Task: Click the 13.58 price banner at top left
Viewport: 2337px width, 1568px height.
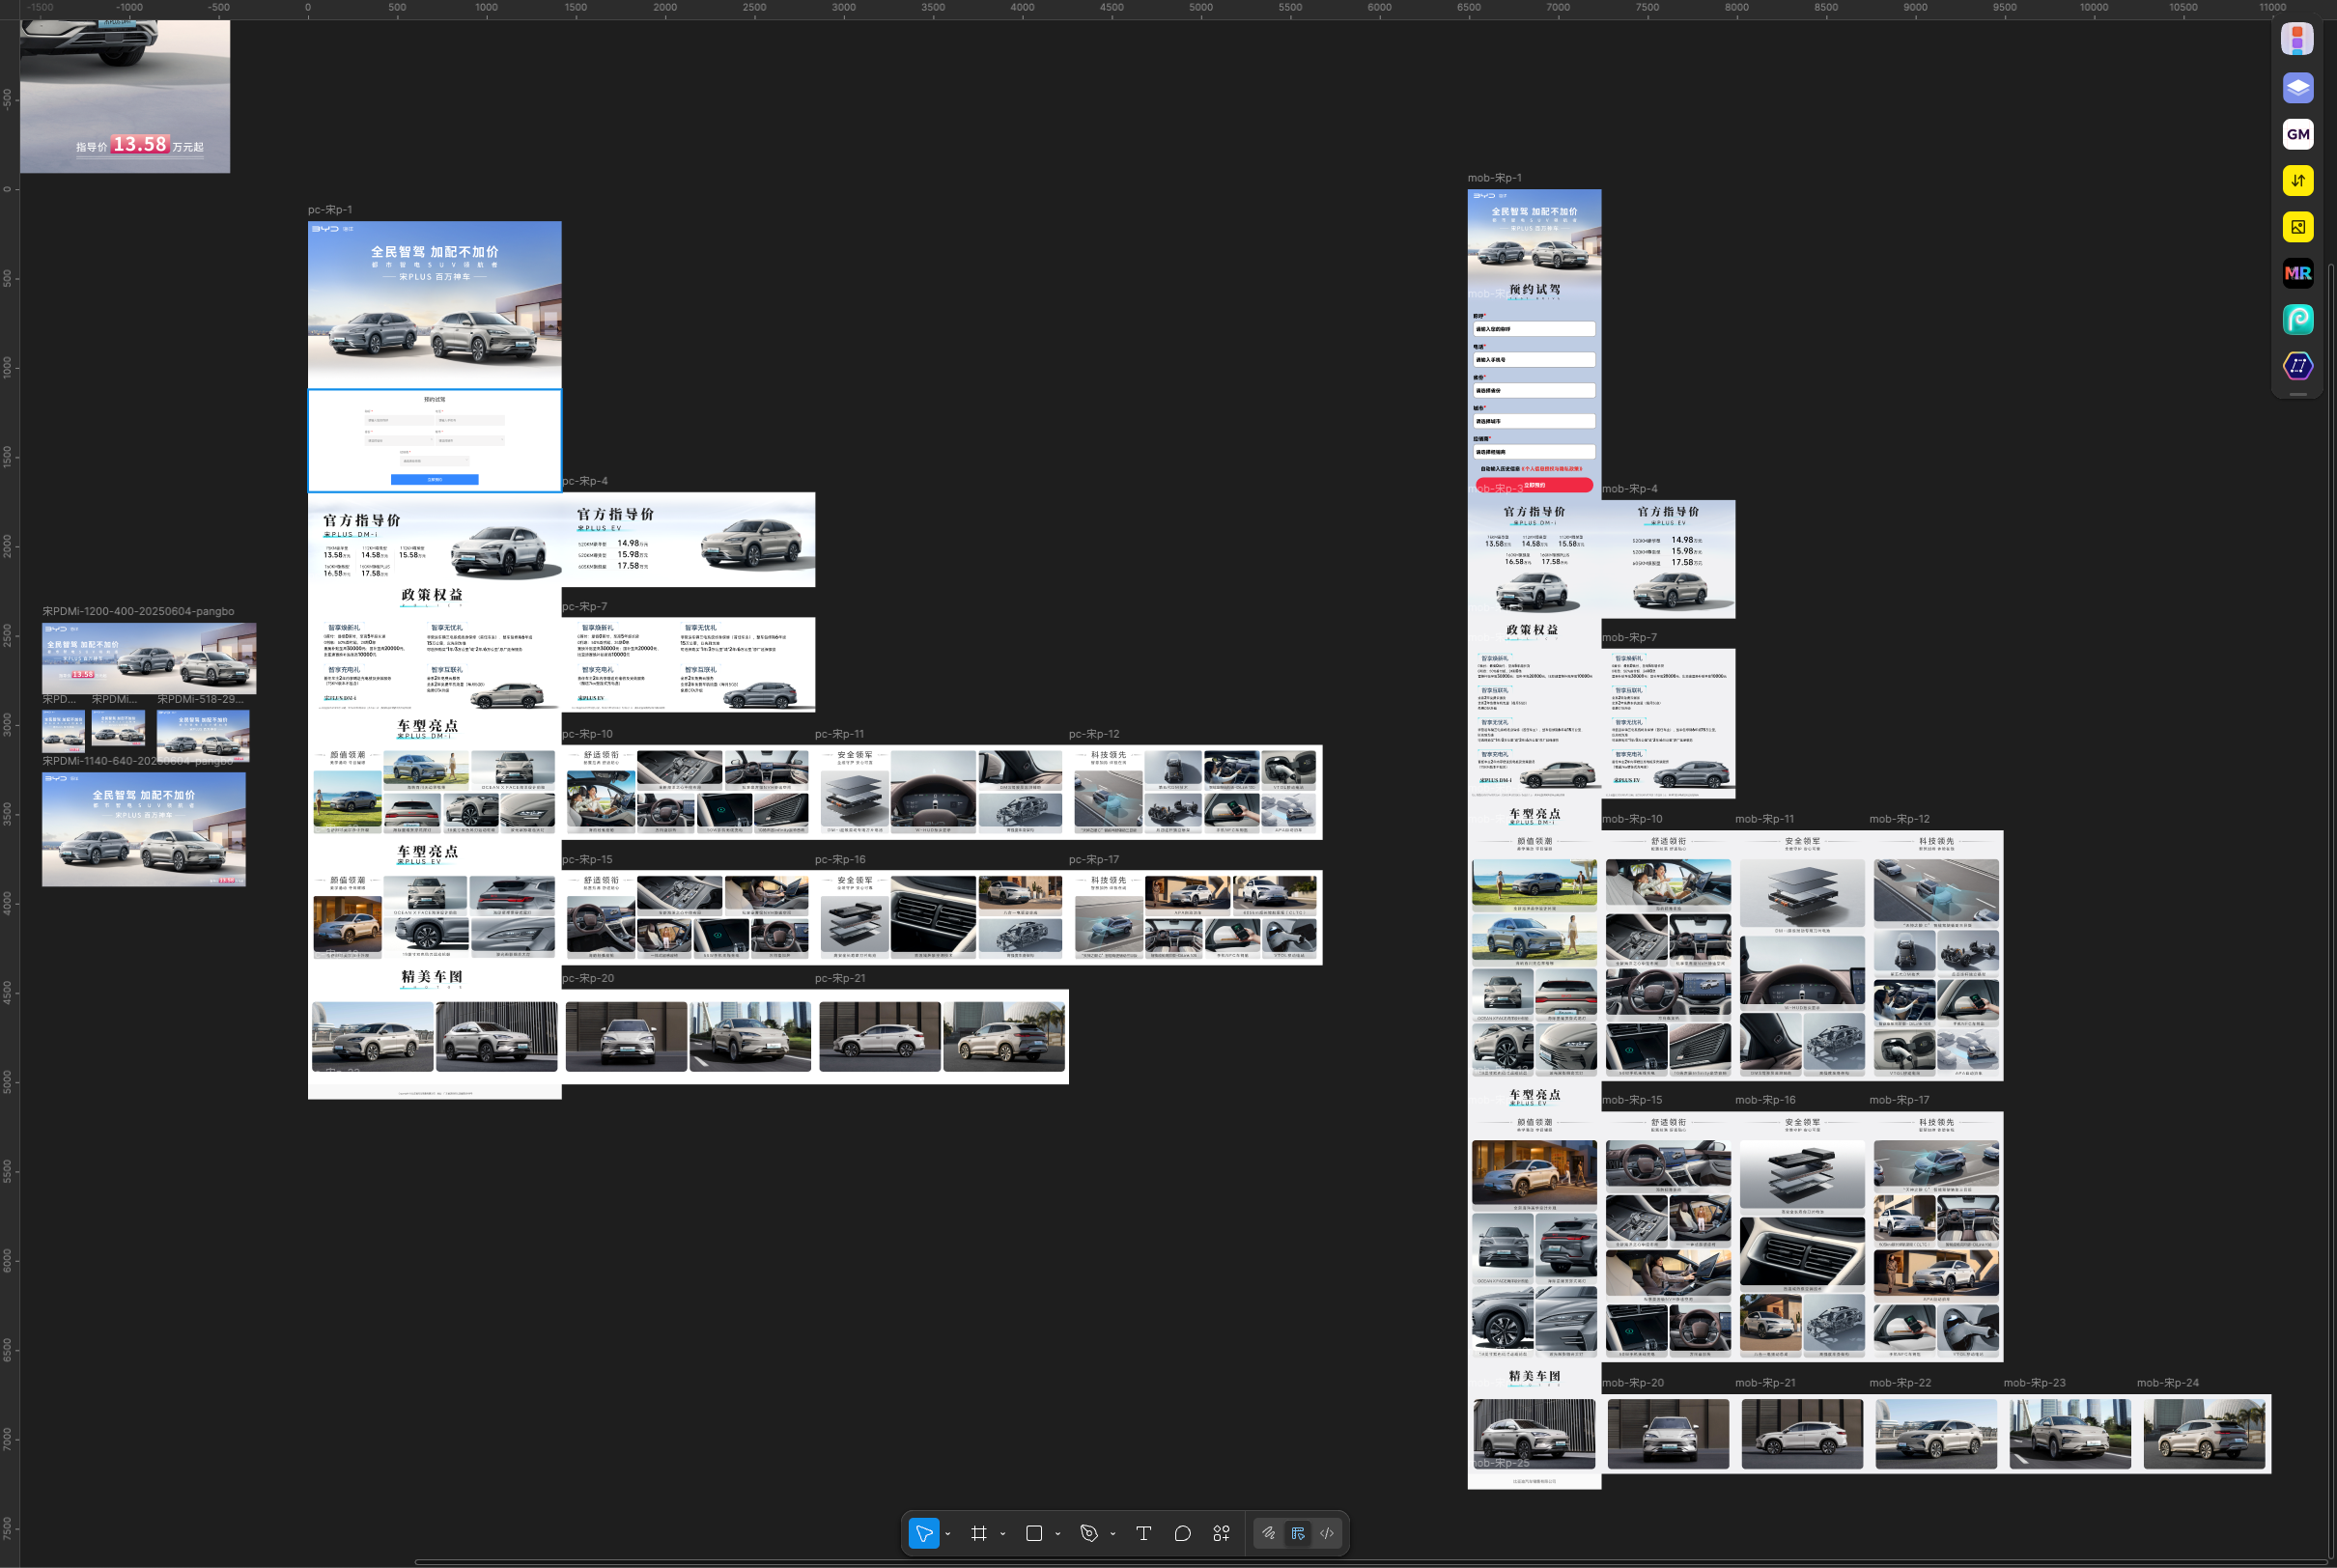Action: [x=140, y=145]
